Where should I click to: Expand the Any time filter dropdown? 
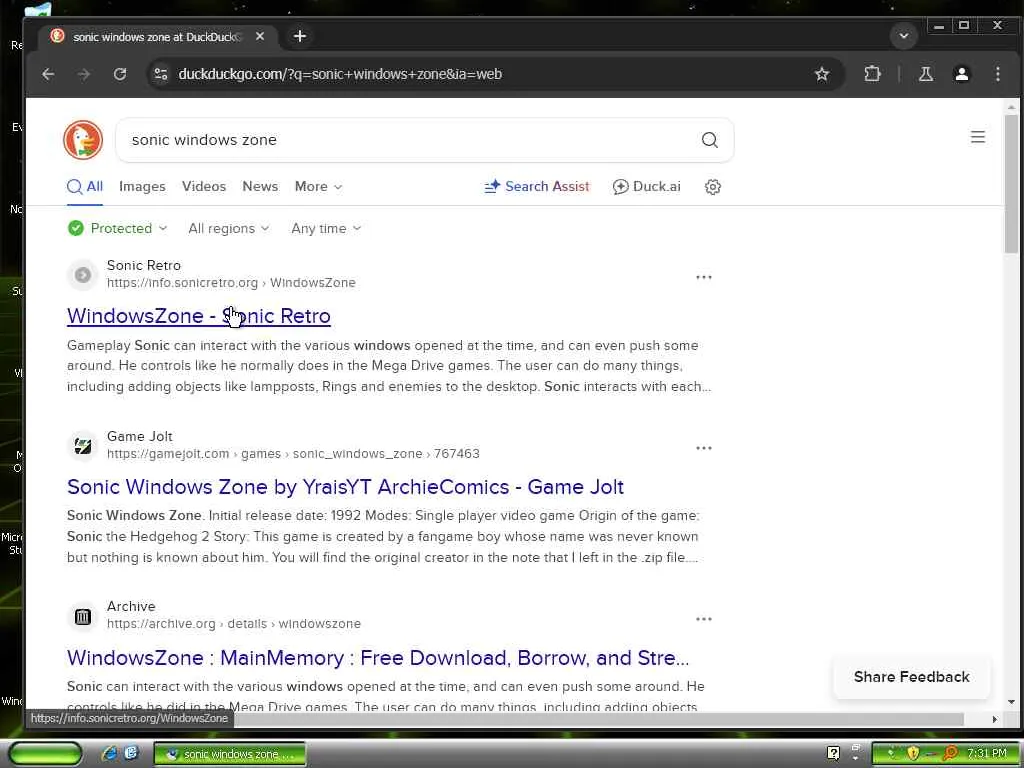coord(326,229)
